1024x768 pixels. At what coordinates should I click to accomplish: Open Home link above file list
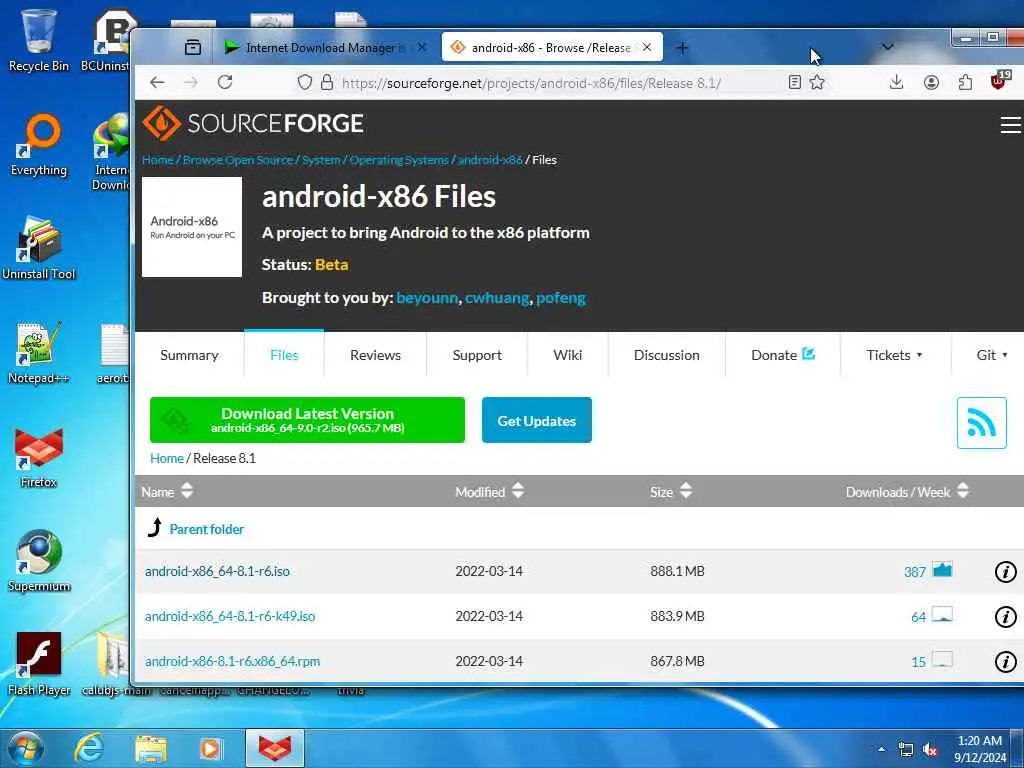point(167,458)
